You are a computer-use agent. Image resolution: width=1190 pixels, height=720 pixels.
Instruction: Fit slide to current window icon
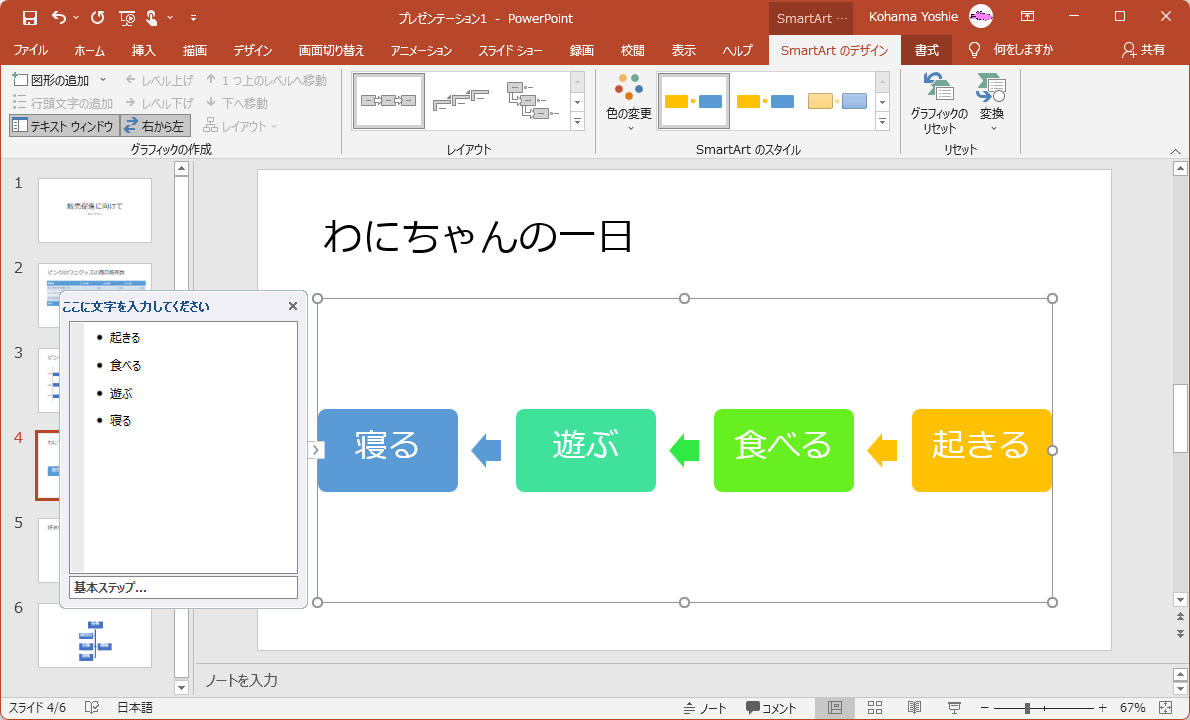(x=1166, y=708)
